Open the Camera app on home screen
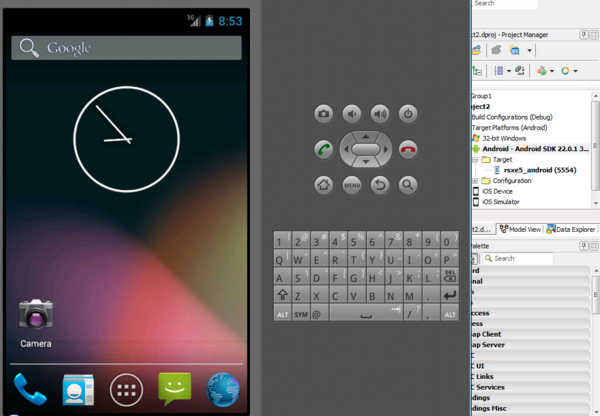600x416 pixels. pos(36,316)
